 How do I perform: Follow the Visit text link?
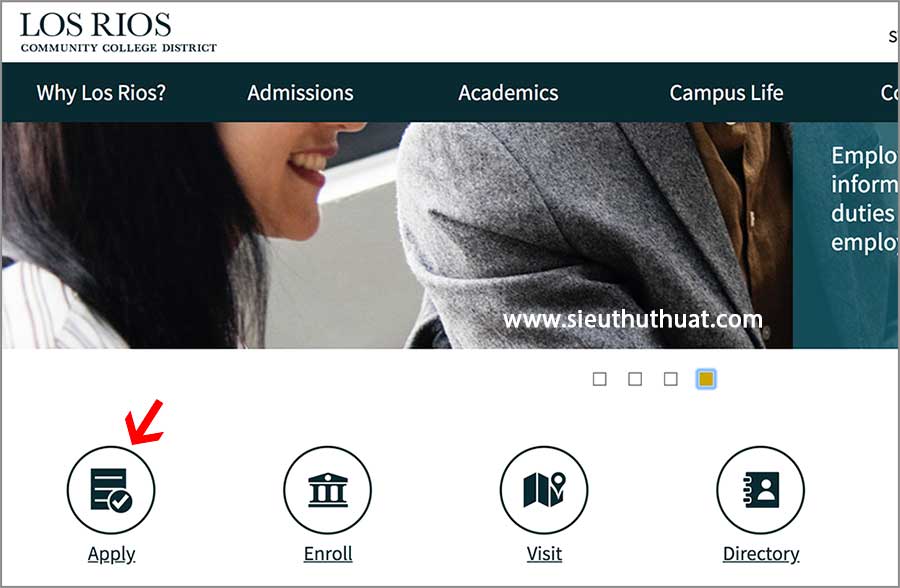click(544, 554)
